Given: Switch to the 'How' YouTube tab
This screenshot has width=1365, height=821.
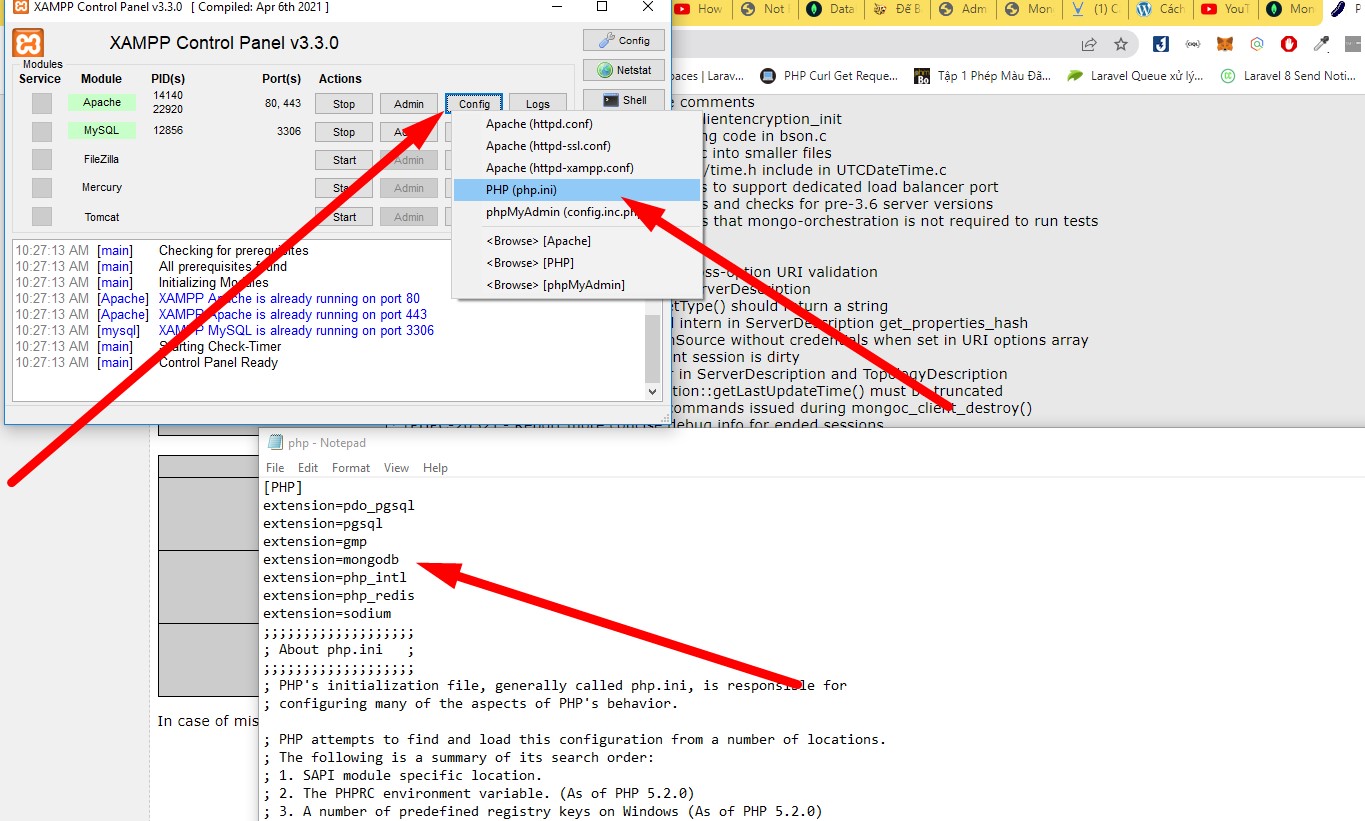Looking at the screenshot, I should tap(698, 9).
